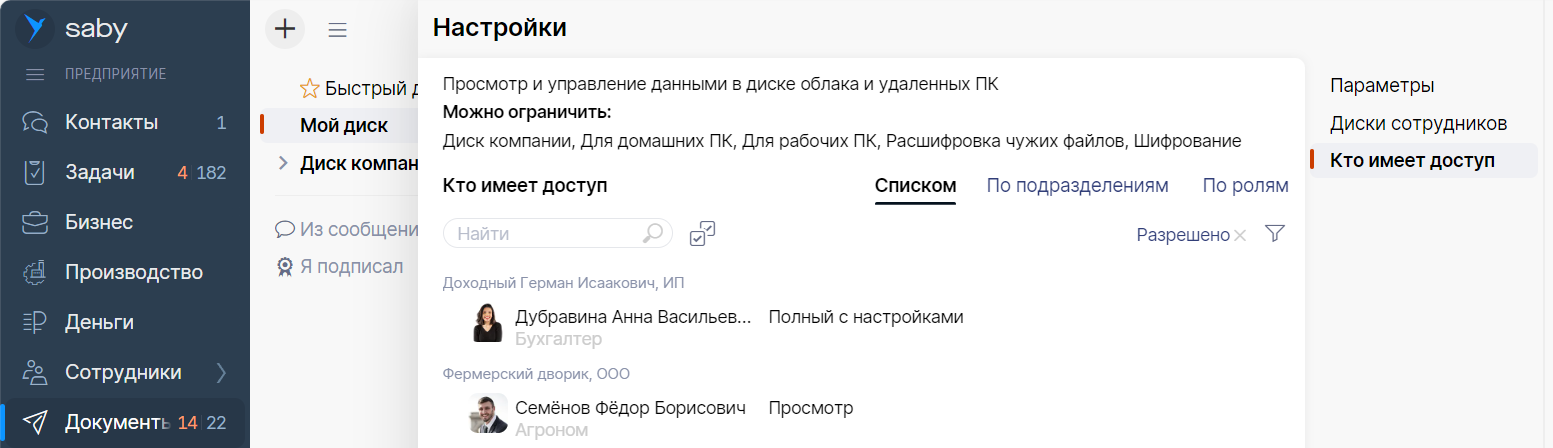Click the Saby logo icon
The image size is (1553, 448).
pos(36,29)
